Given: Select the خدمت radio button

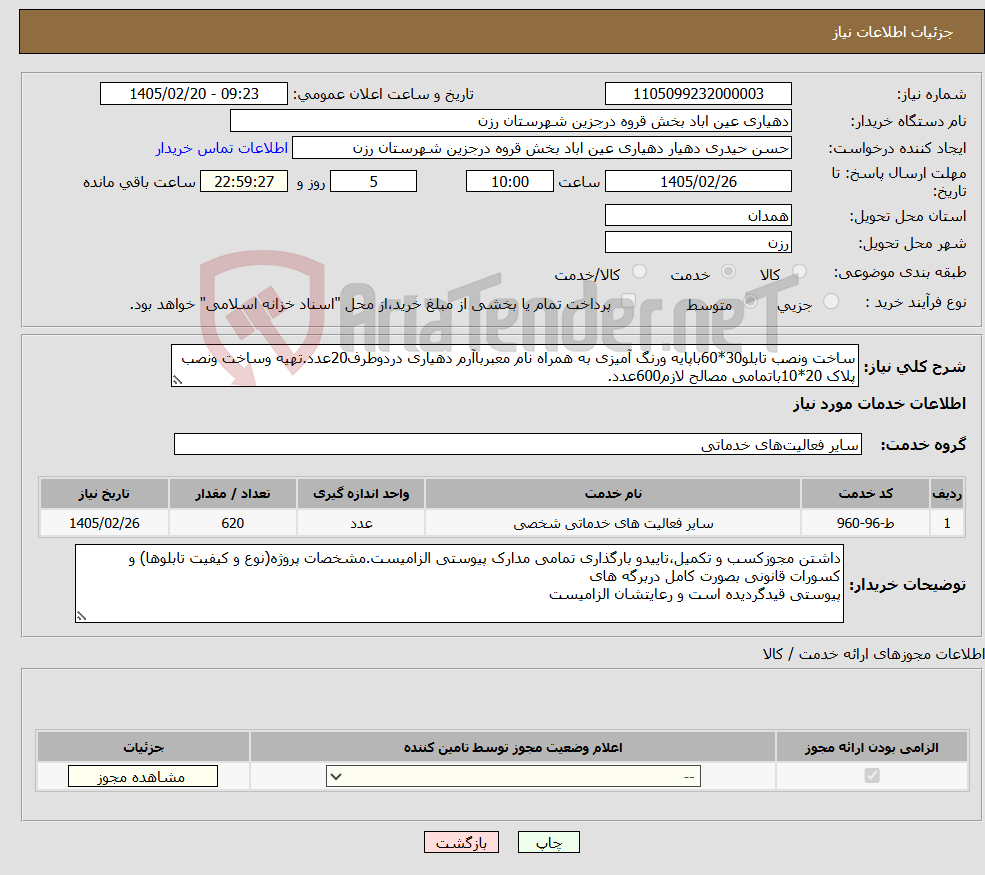Looking at the screenshot, I should pyautogui.click(x=728, y=271).
